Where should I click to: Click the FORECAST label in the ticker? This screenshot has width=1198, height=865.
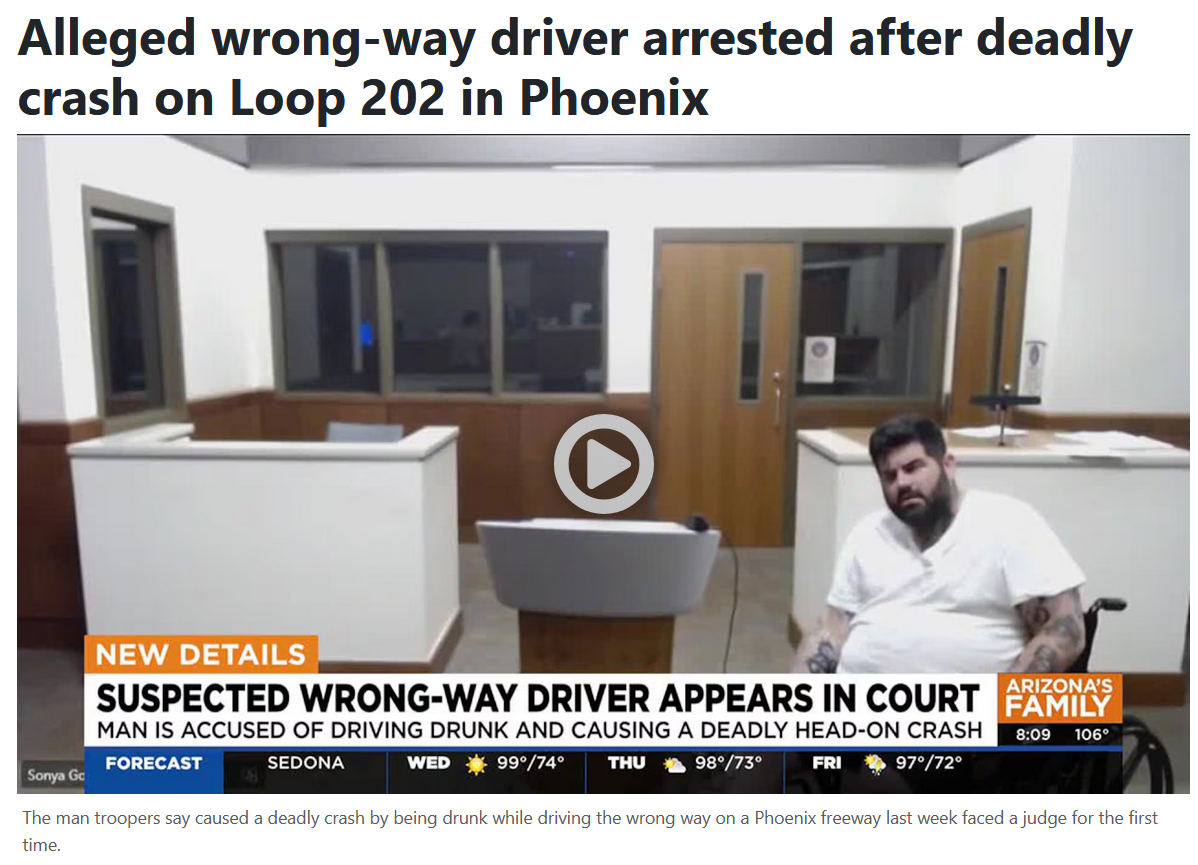(154, 763)
